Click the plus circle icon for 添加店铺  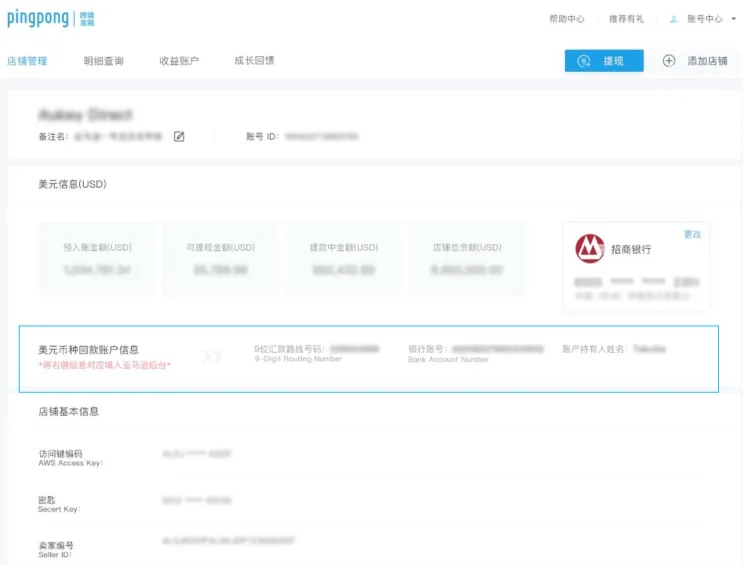pos(669,61)
